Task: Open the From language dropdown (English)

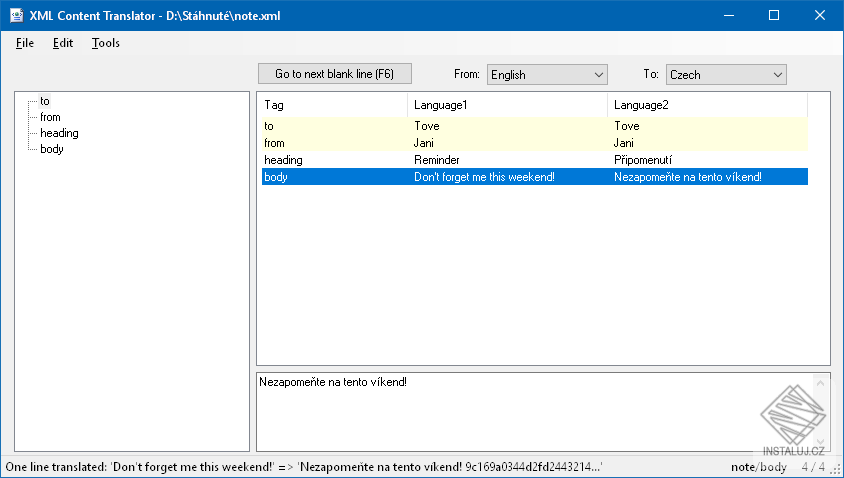Action: pos(547,75)
